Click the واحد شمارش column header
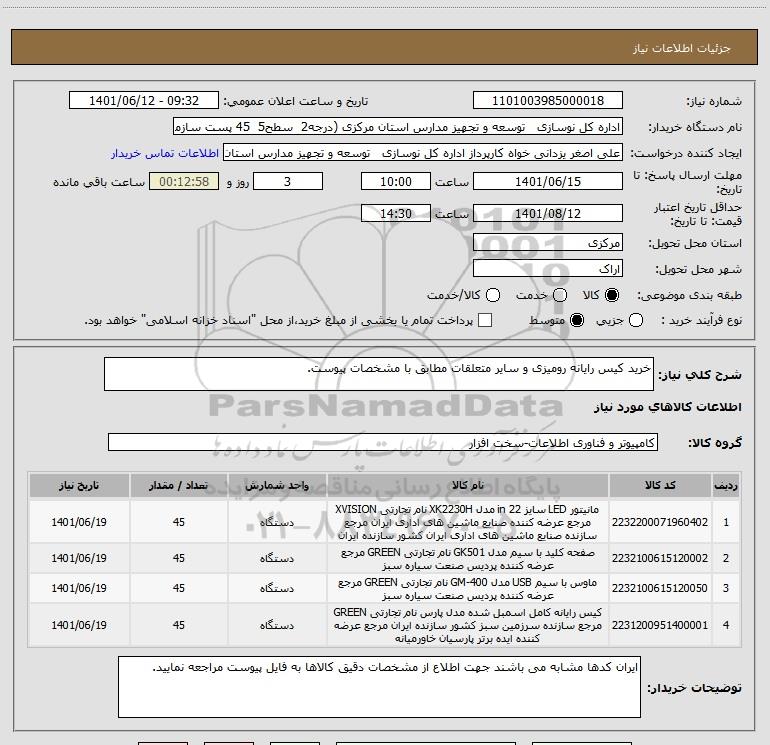The image size is (770, 745). tap(277, 486)
